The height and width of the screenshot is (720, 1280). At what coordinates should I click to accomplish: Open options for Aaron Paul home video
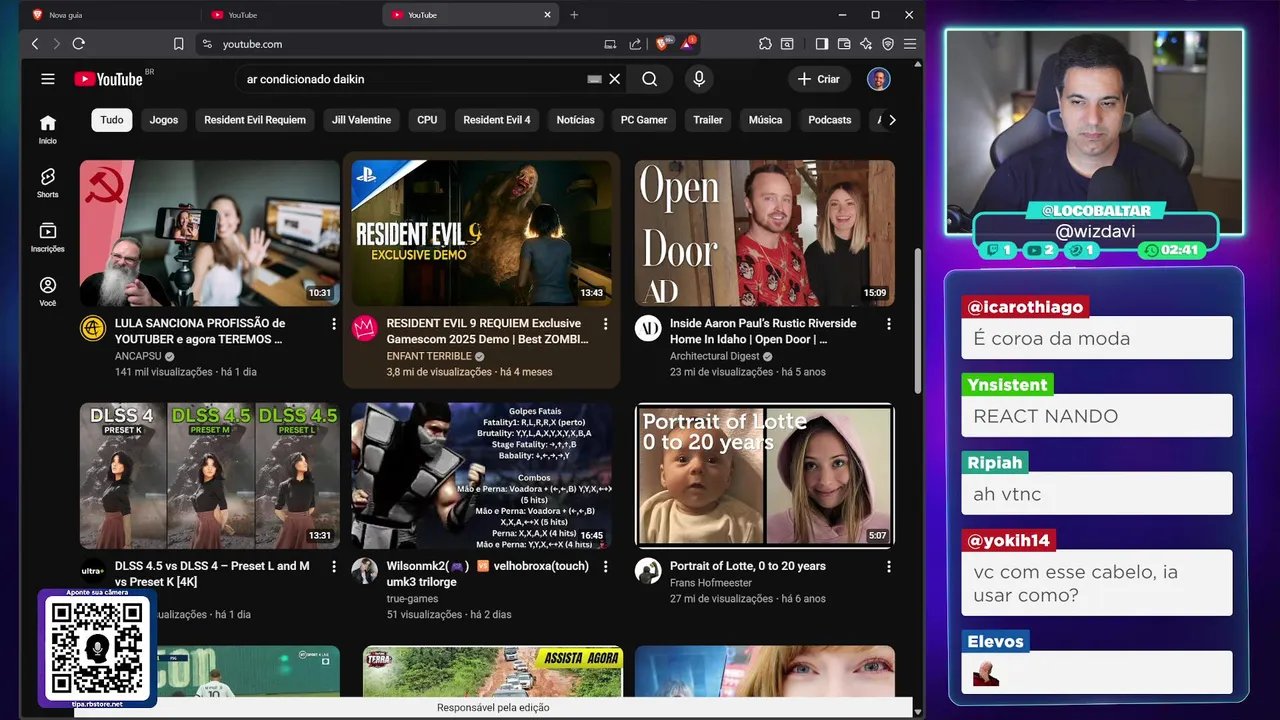click(889, 324)
